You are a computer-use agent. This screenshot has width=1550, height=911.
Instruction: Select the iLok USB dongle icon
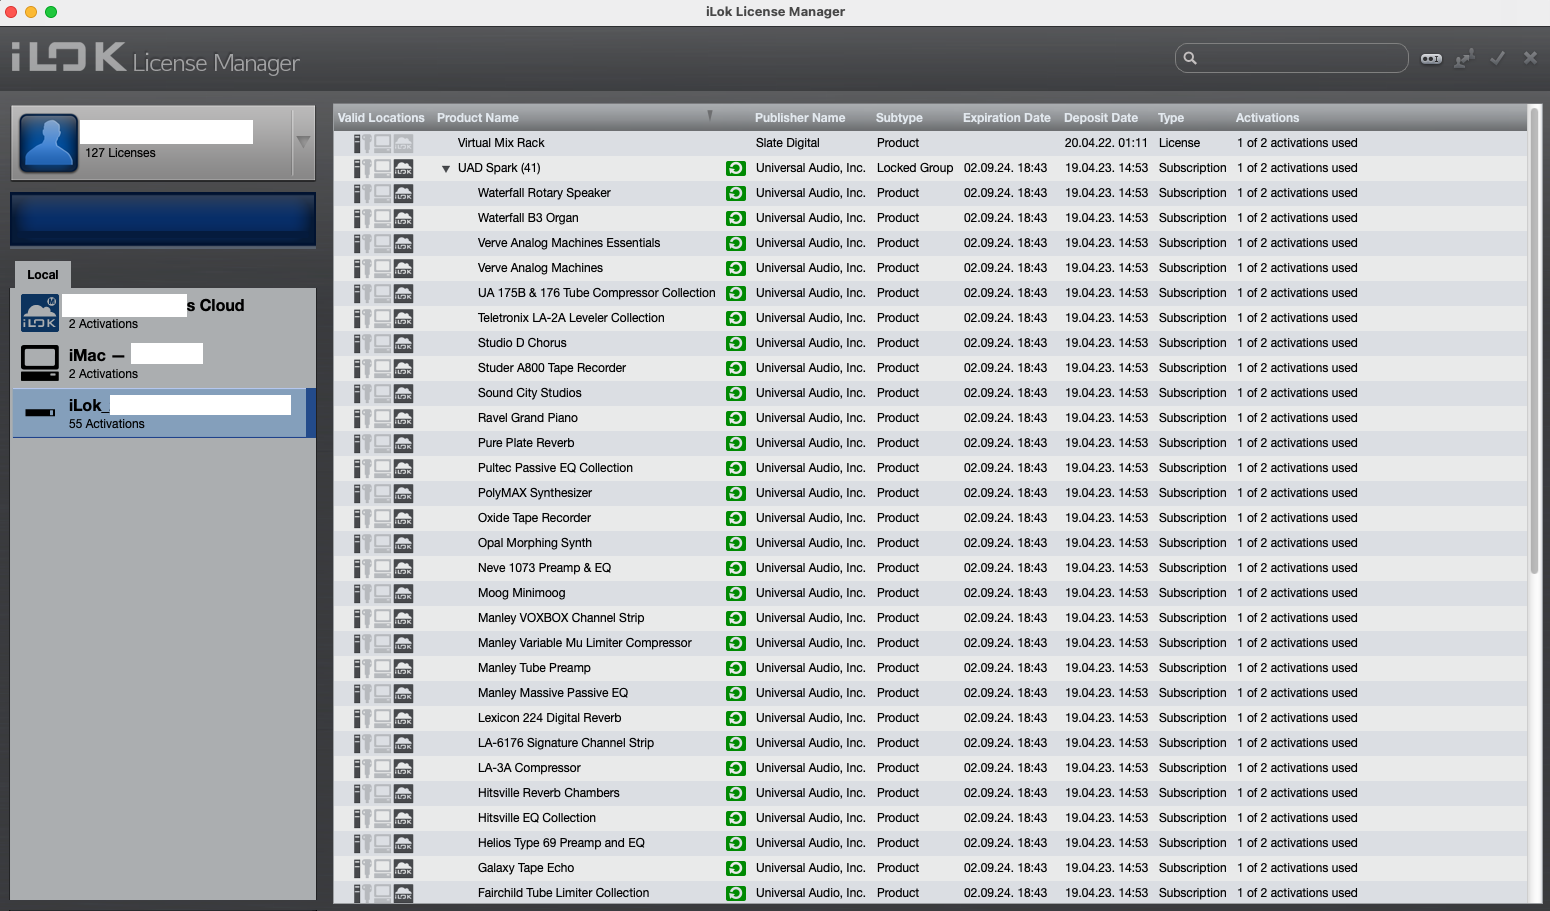pyautogui.click(x=40, y=412)
